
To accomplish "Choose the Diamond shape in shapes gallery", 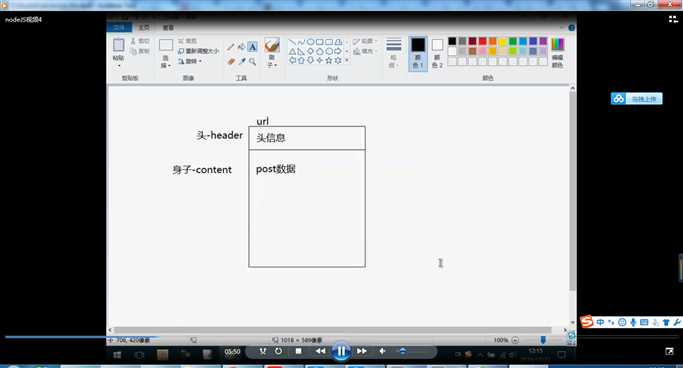I will click(311, 51).
